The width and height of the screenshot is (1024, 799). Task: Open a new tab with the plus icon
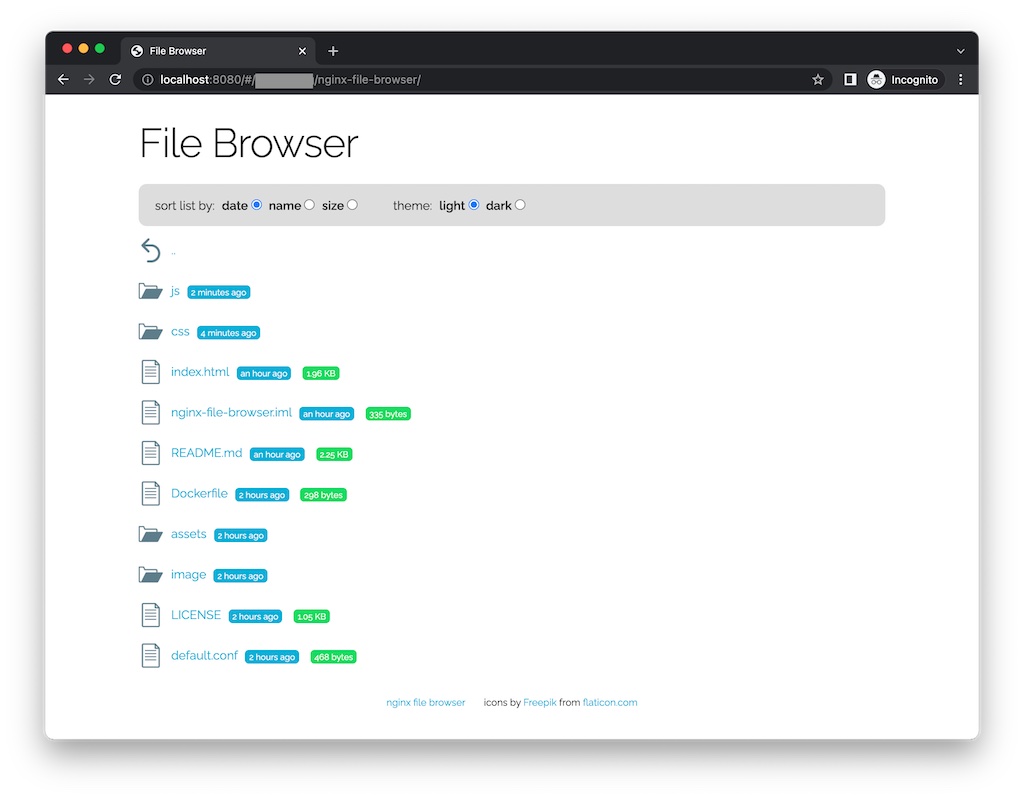(x=333, y=51)
